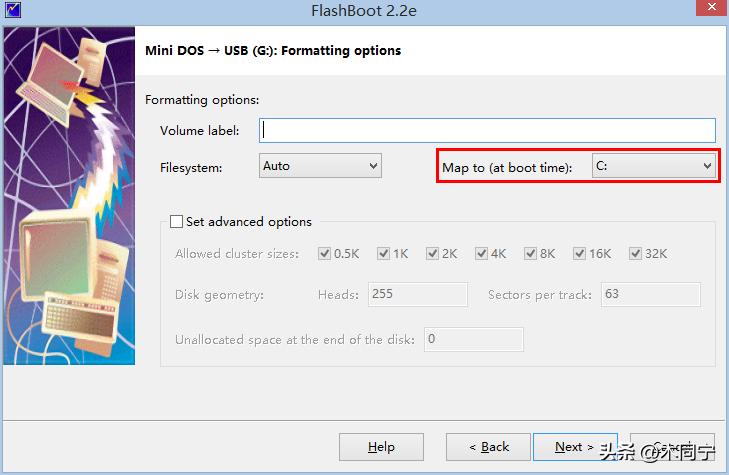
Task: Toggle the 2K cluster size checkbox
Action: [x=433, y=254]
